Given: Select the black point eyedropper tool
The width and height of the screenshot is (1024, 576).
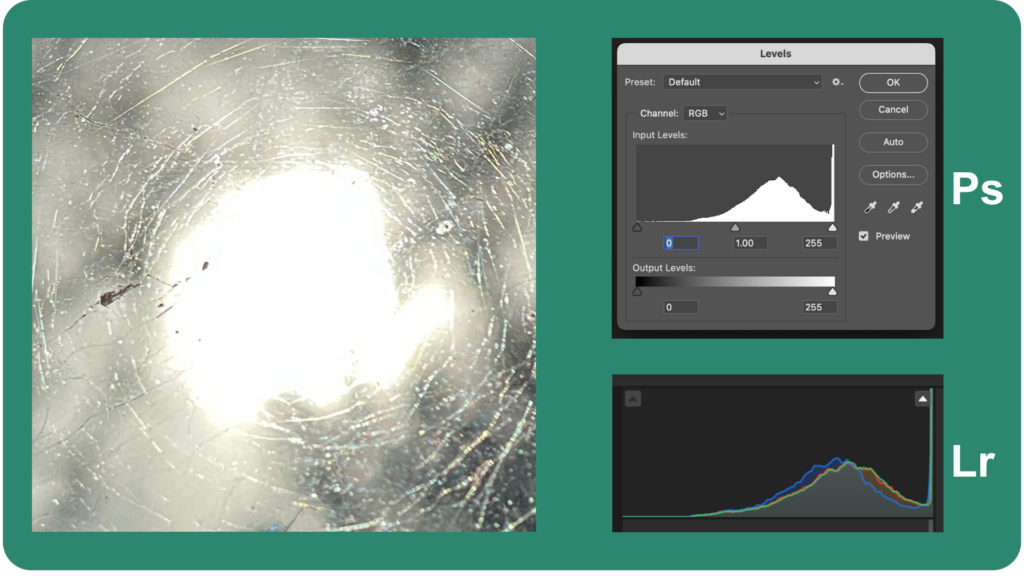Looking at the screenshot, I should [870, 206].
